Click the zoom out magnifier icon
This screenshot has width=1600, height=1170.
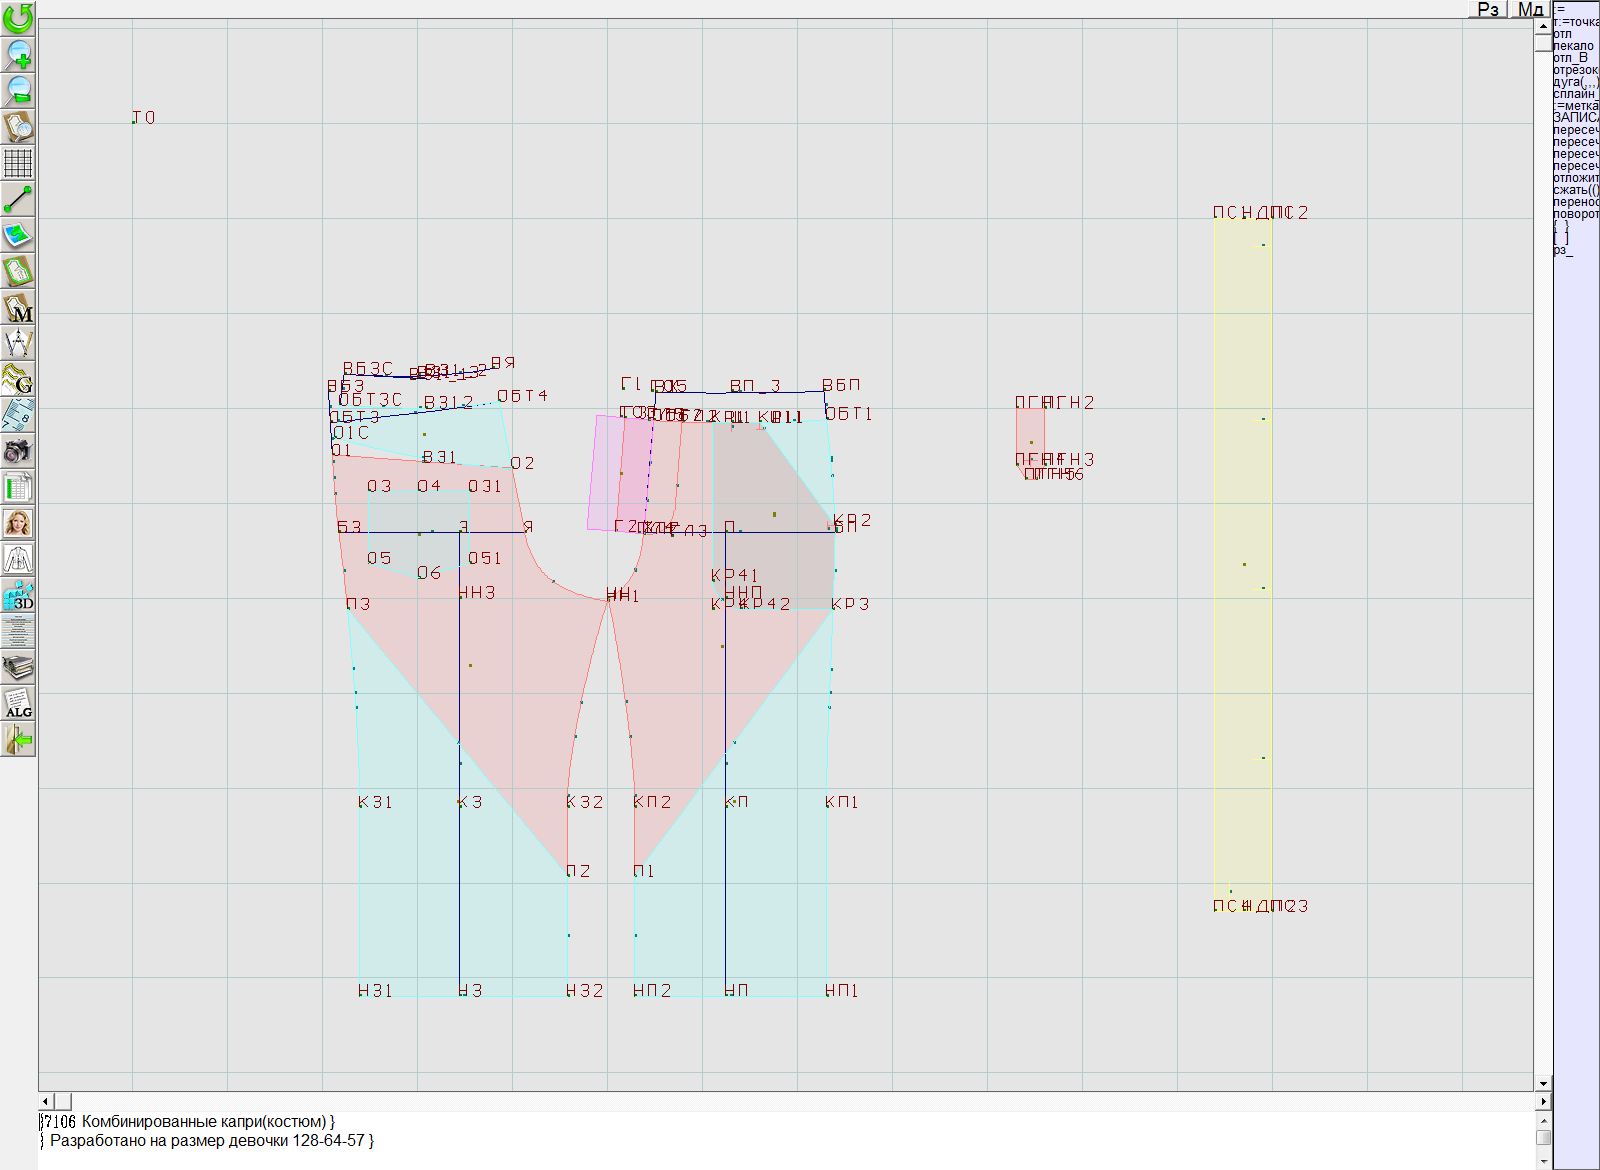coord(18,90)
